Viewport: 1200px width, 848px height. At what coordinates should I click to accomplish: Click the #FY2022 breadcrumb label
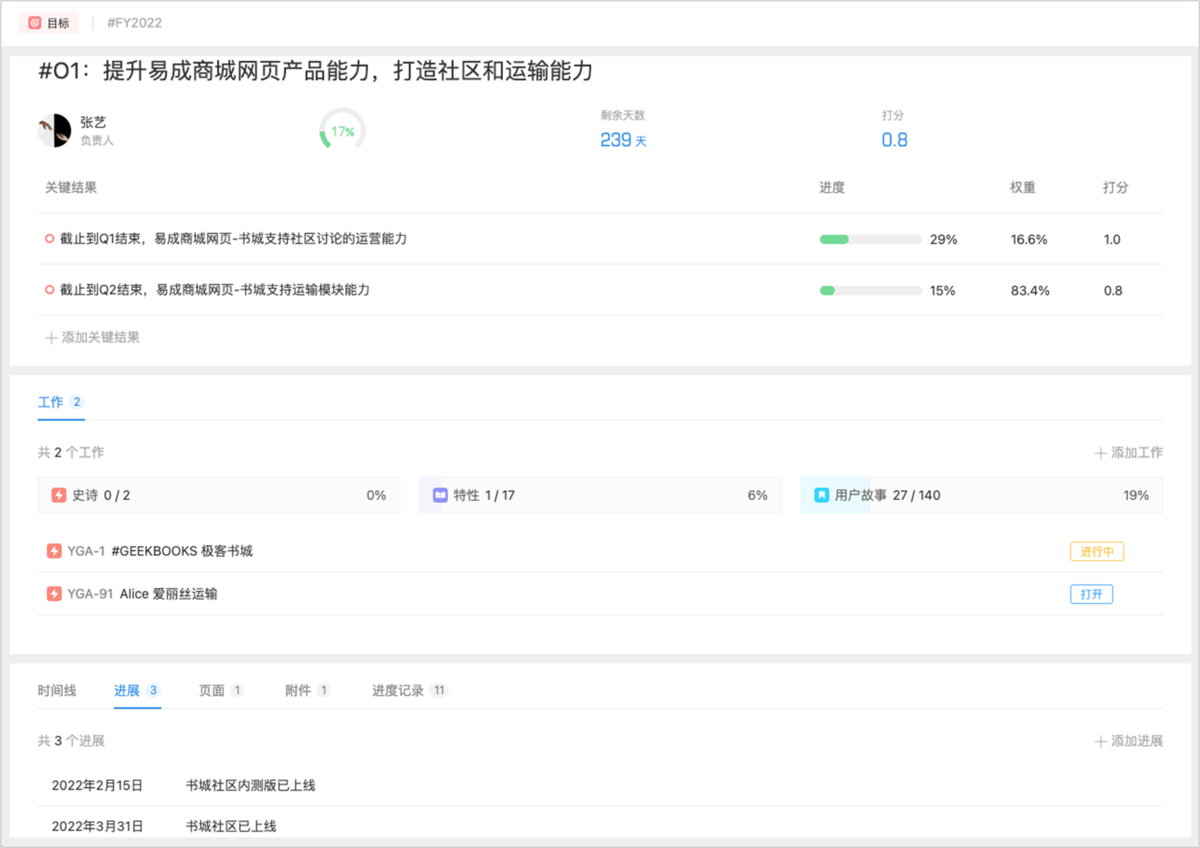(x=134, y=22)
